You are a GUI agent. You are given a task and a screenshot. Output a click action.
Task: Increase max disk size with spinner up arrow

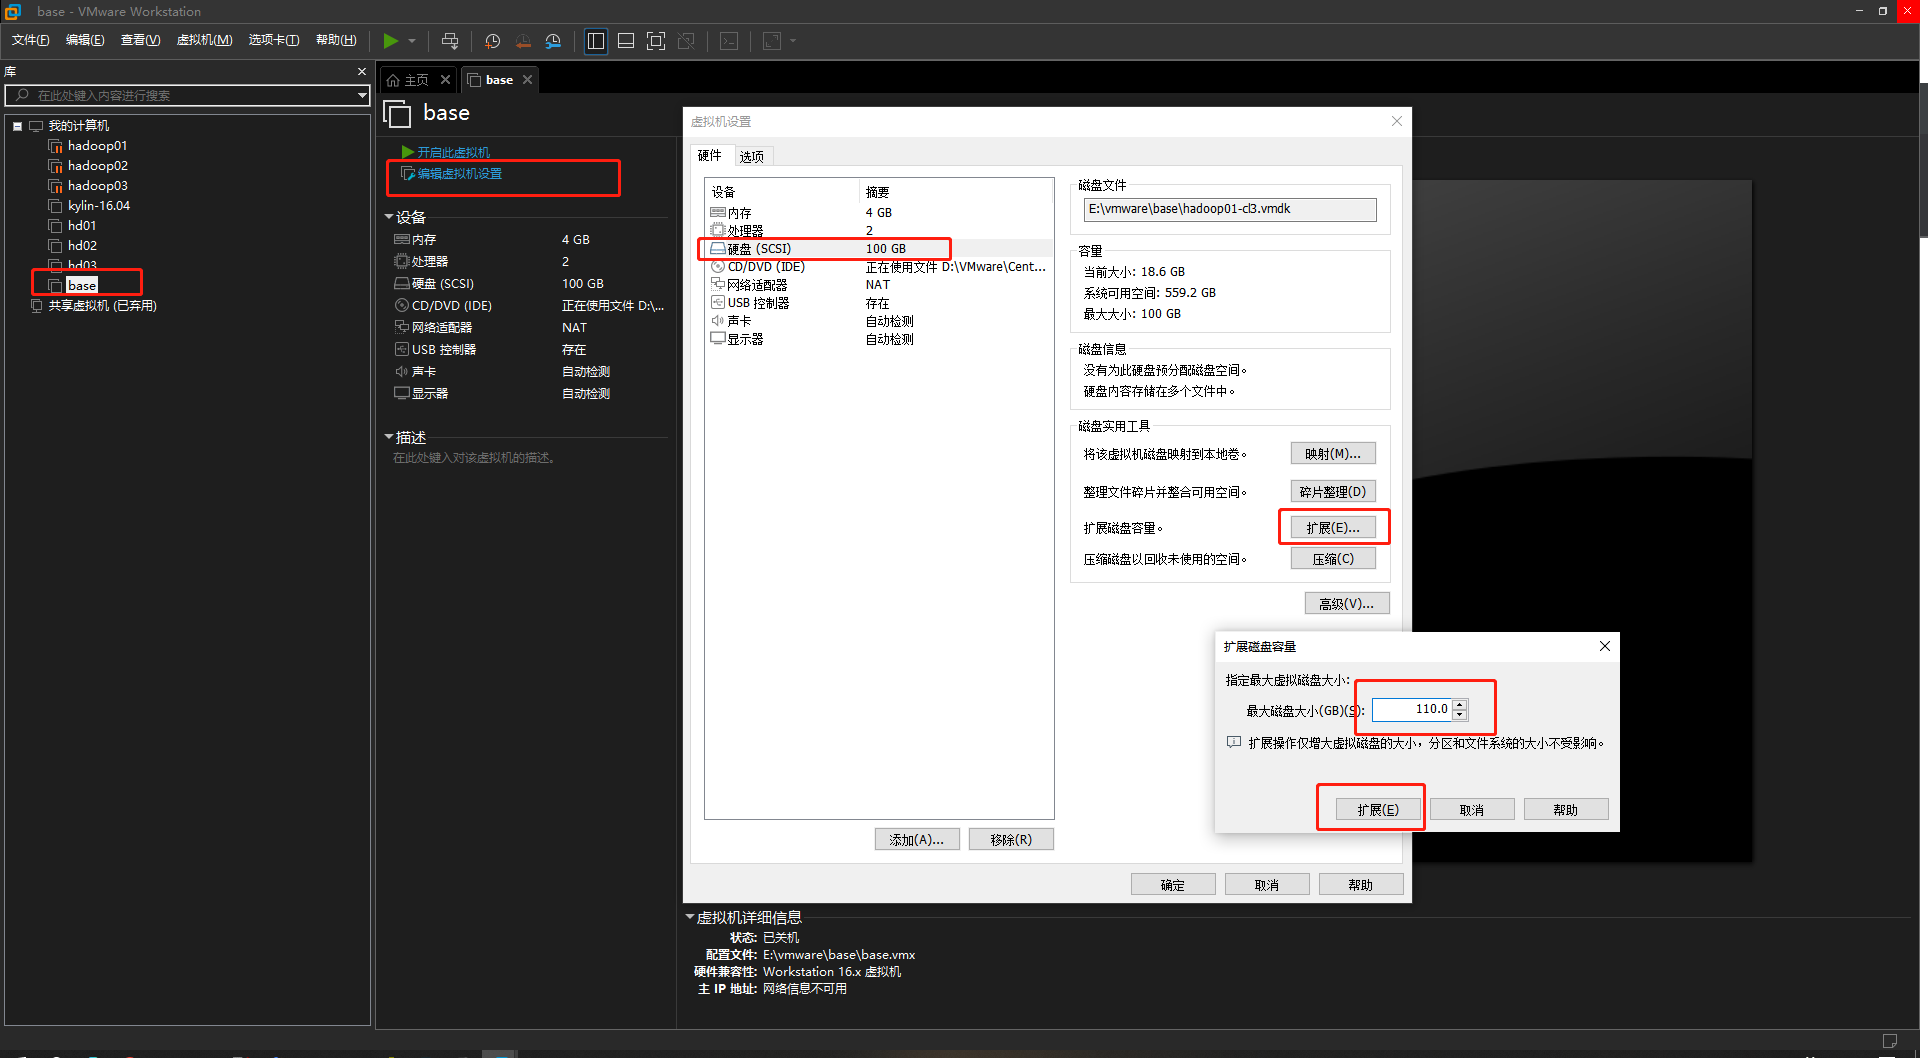click(x=1460, y=704)
